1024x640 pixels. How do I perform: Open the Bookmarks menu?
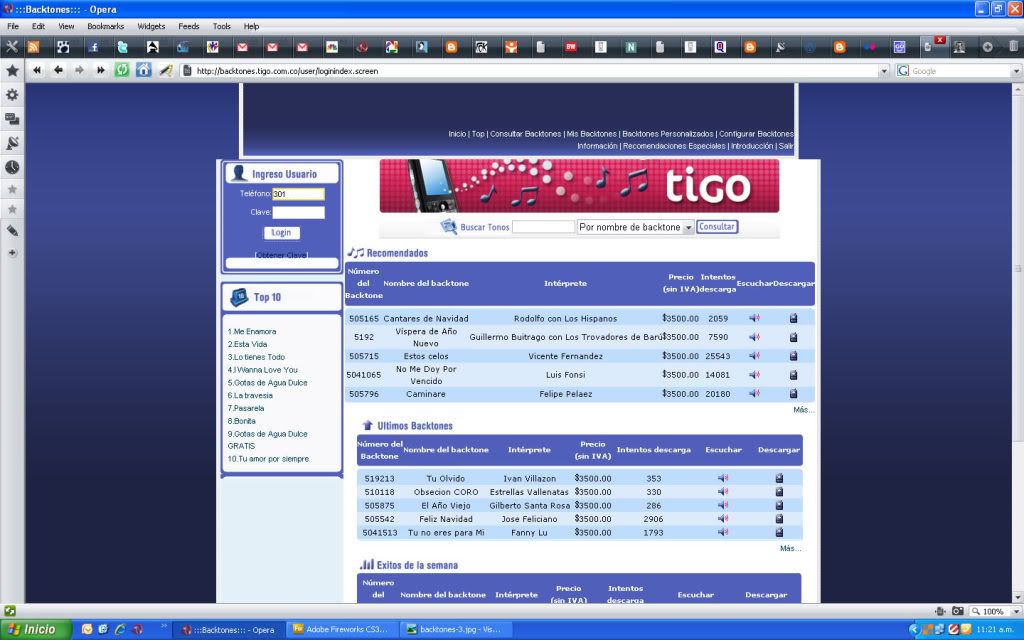point(106,26)
